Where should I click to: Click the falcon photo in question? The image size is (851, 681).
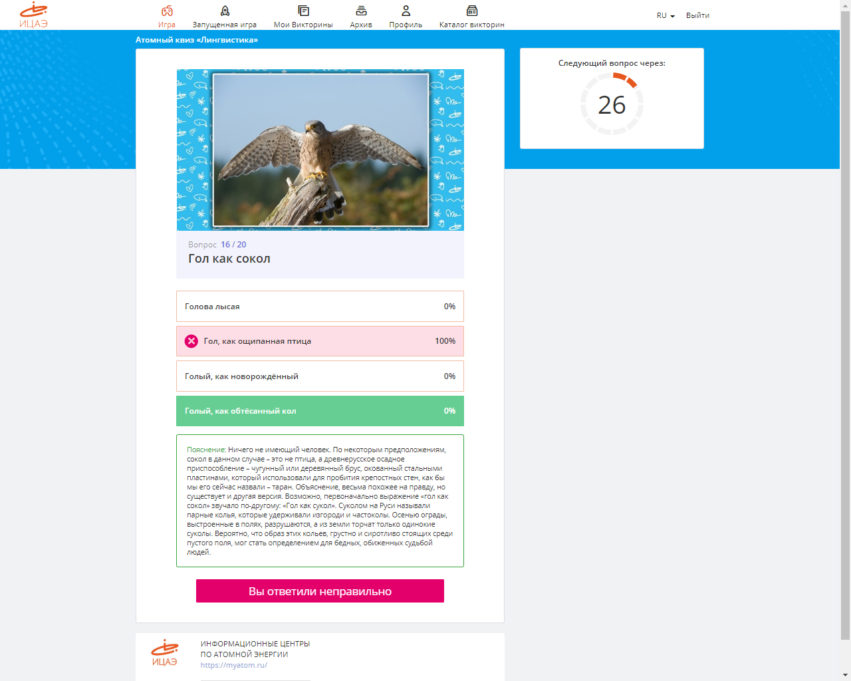(320, 150)
